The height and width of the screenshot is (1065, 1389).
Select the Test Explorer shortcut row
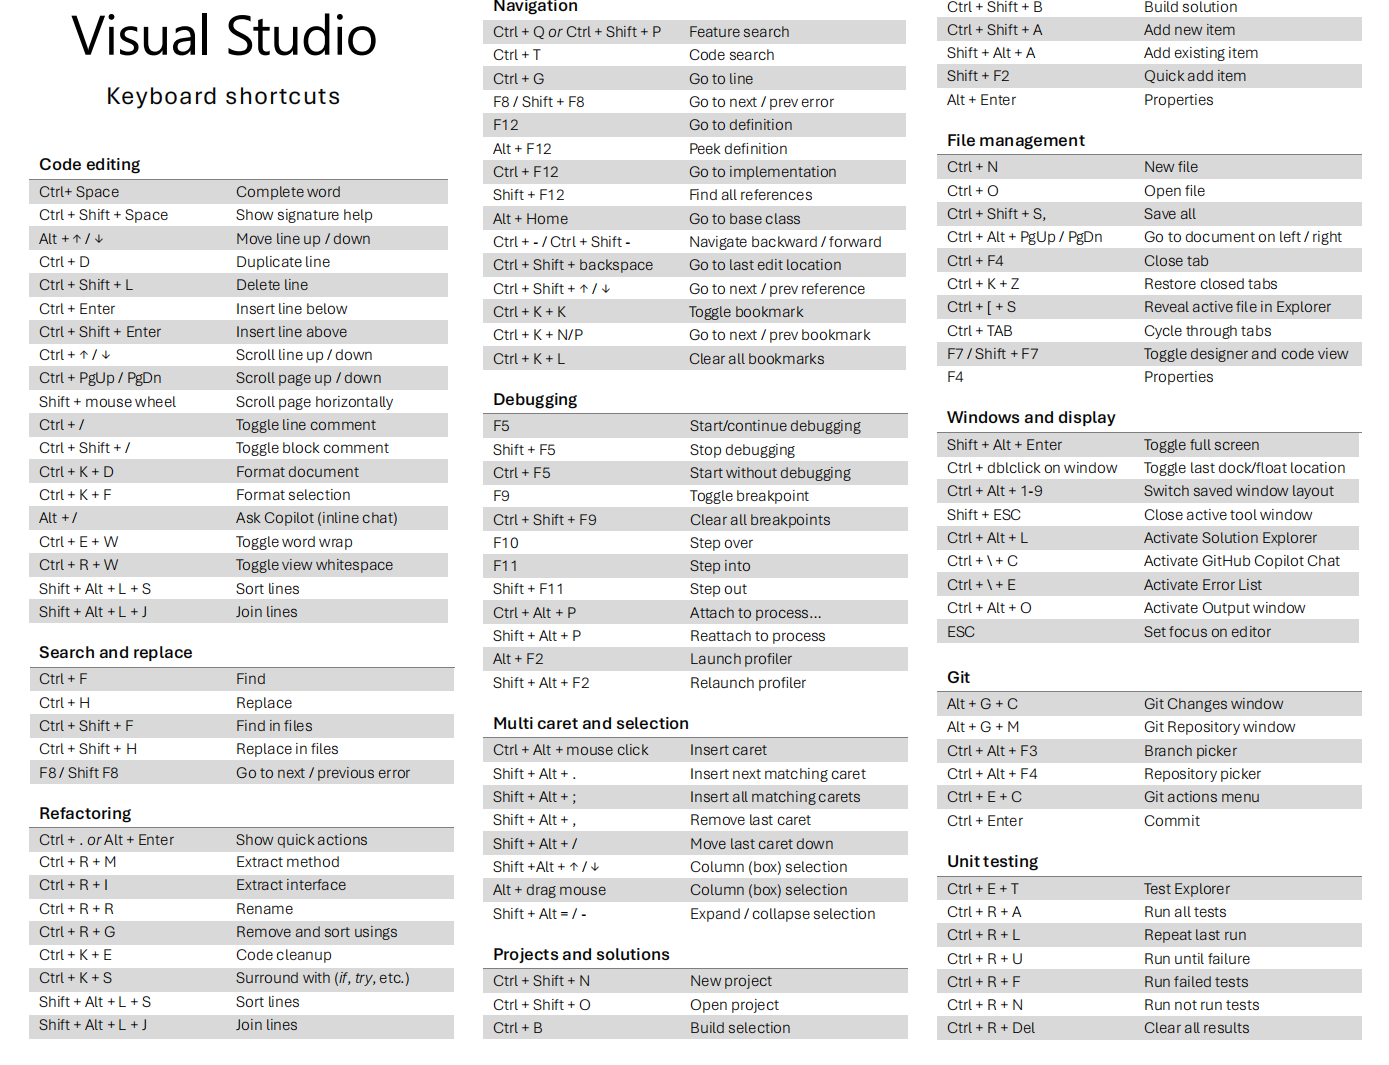tap(1148, 888)
